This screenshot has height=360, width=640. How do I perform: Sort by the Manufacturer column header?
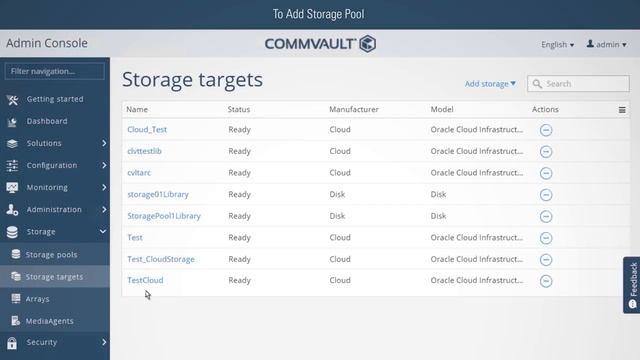[x=354, y=109]
